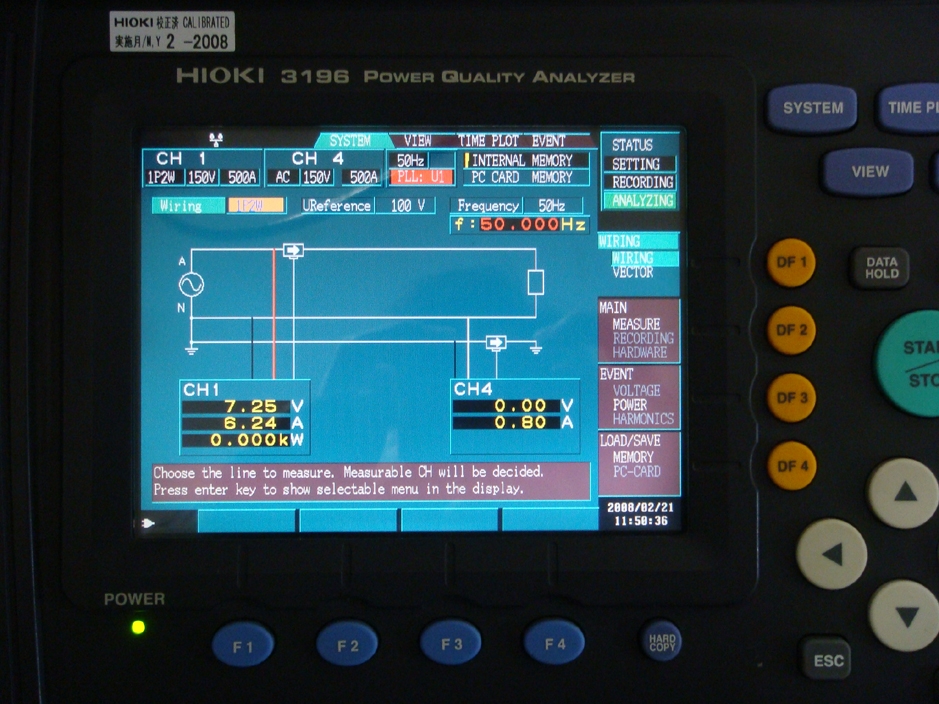Hit the orange DF 1 key
The image size is (939, 704).
pyautogui.click(x=791, y=262)
